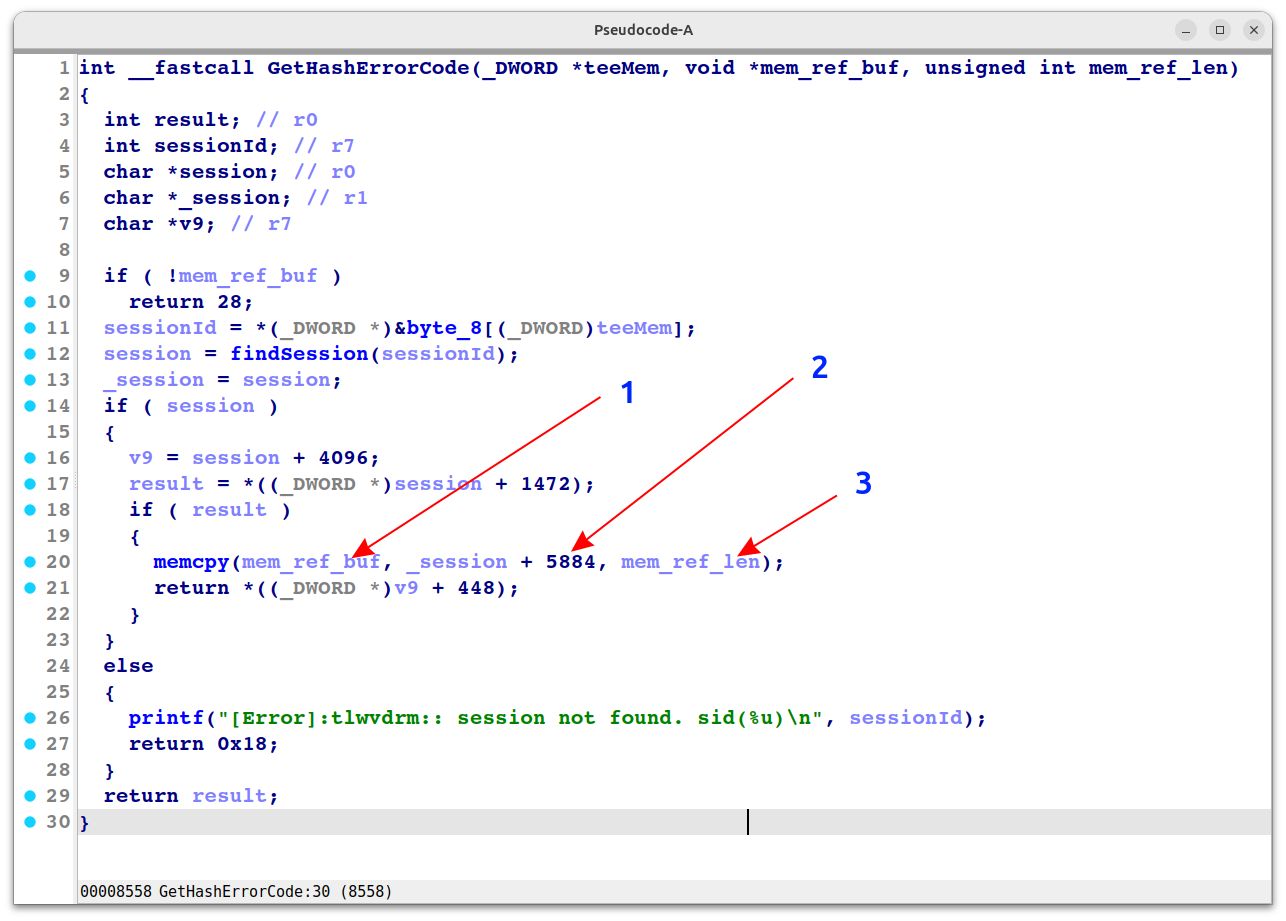This screenshot has height=921, width=1286.
Task: Click the blue marker on the return result line
Action: tap(31, 795)
